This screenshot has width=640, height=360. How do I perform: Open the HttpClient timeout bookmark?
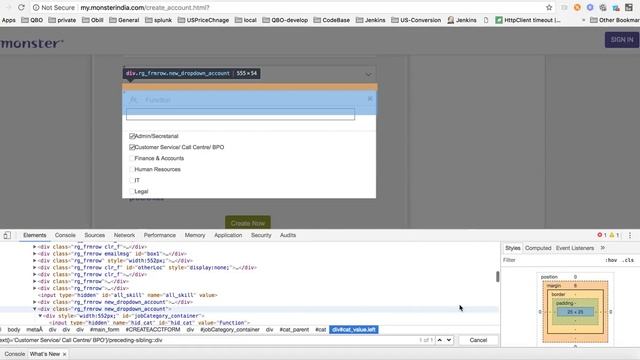[x=528, y=20]
